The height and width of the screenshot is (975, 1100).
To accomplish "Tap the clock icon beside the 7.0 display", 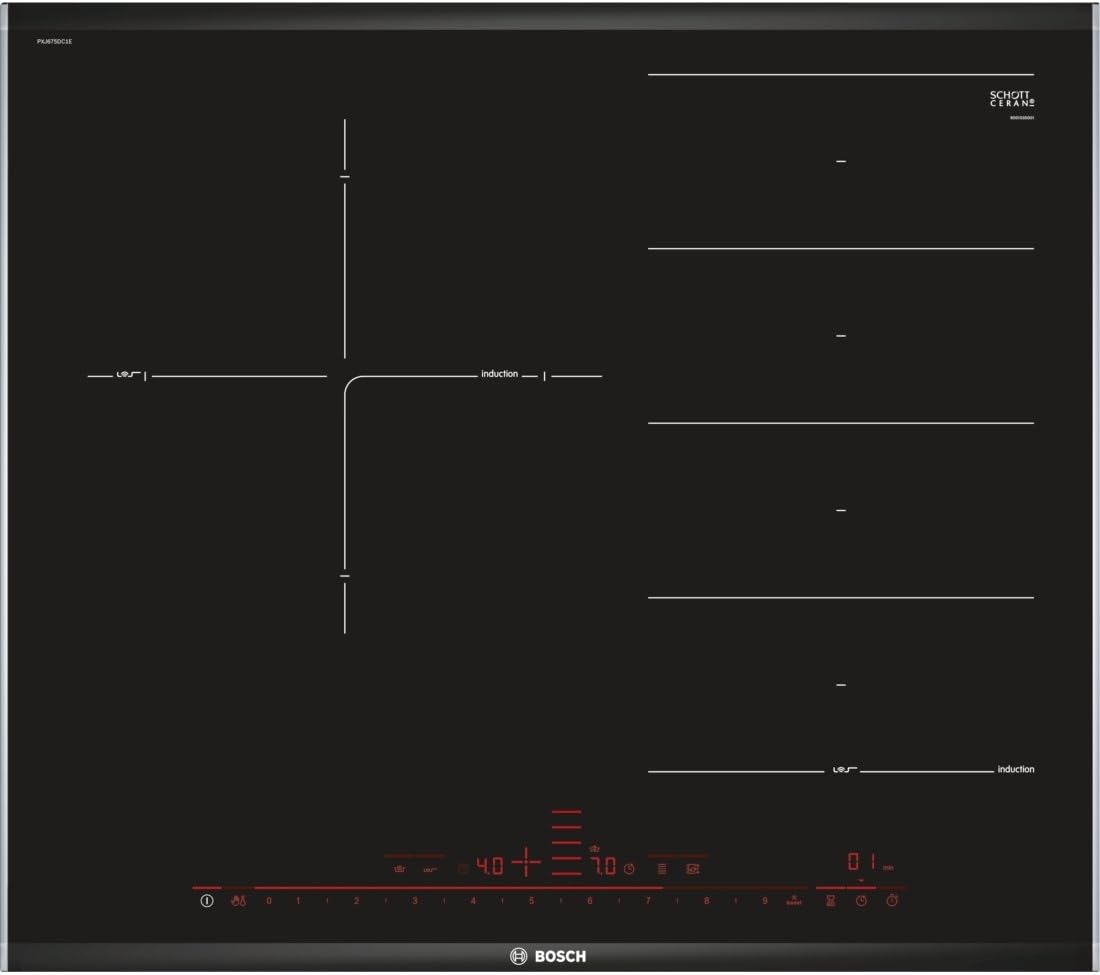I will pyautogui.click(x=628, y=869).
